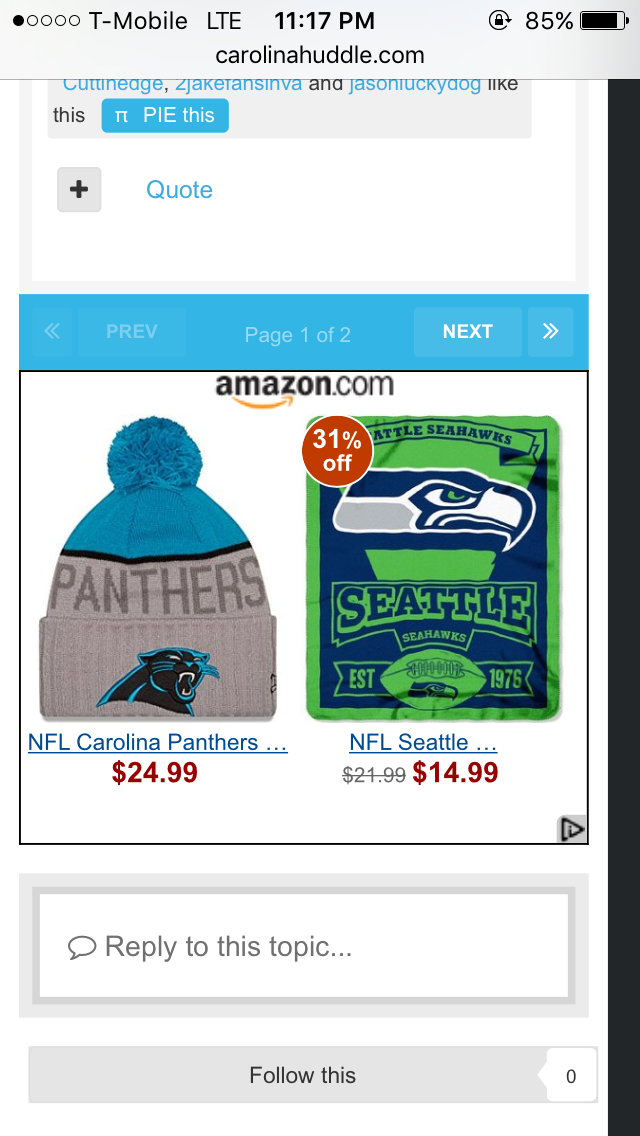
Task: Tap the plus multiquote icon button
Action: click(x=79, y=190)
